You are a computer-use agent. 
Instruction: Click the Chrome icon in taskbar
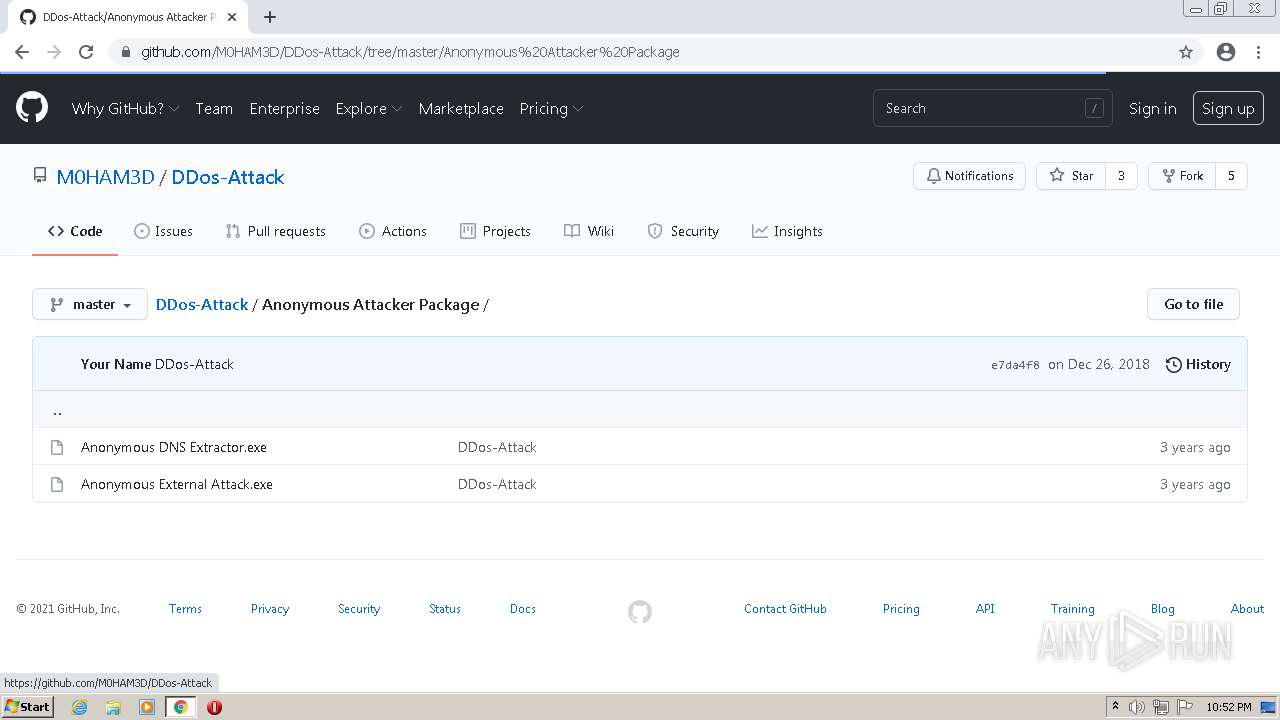181,707
